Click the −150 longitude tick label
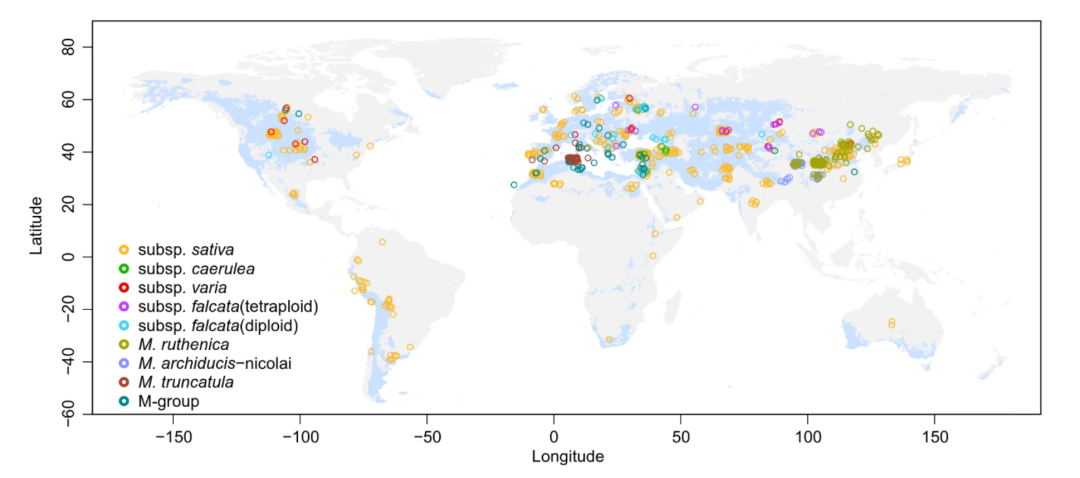Screen dimensions: 1080x478 pyautogui.click(x=172, y=437)
